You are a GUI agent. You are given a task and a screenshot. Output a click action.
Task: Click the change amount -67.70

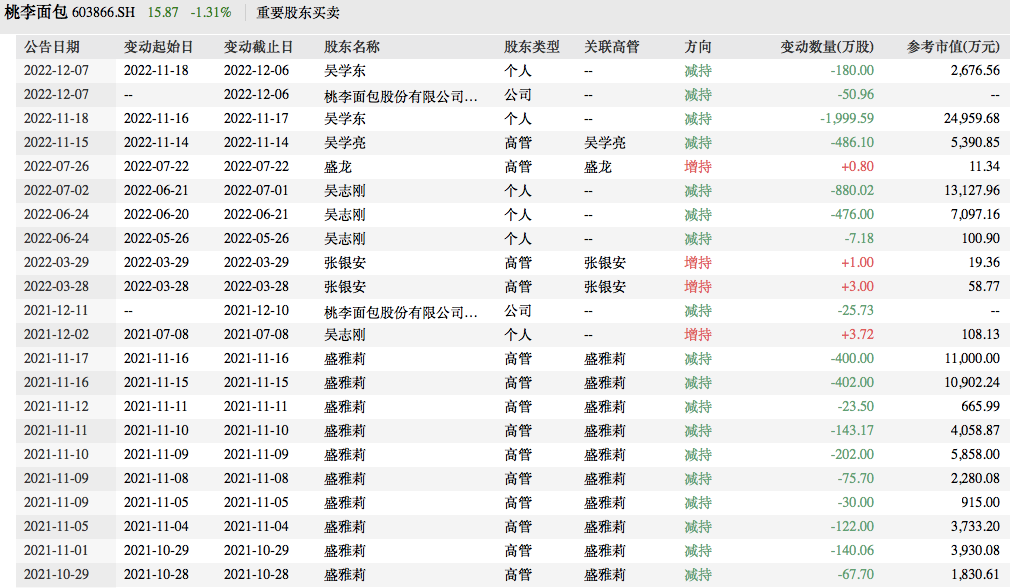pos(855,574)
